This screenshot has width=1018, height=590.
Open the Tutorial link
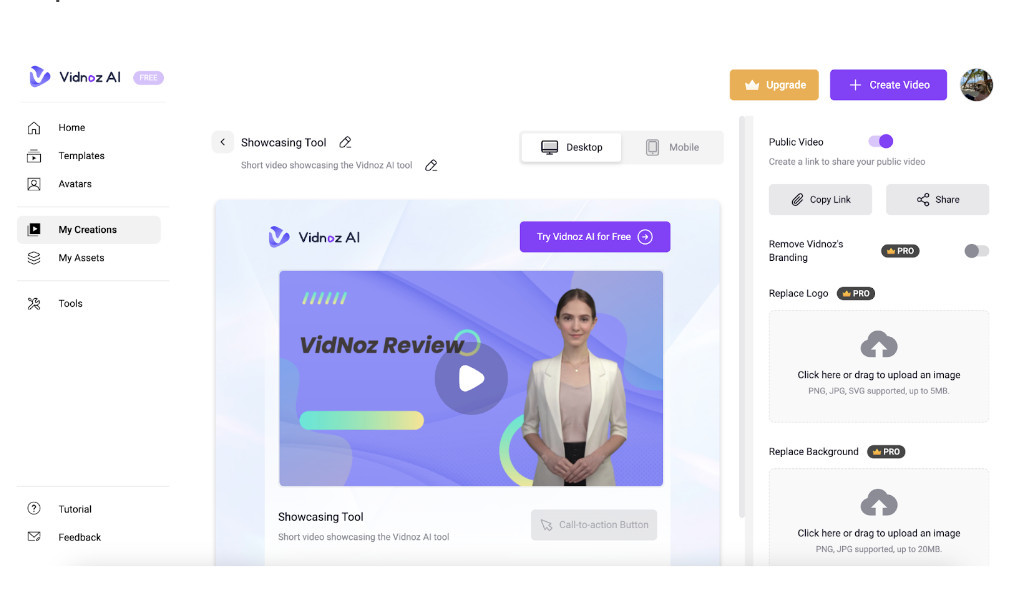coord(75,510)
